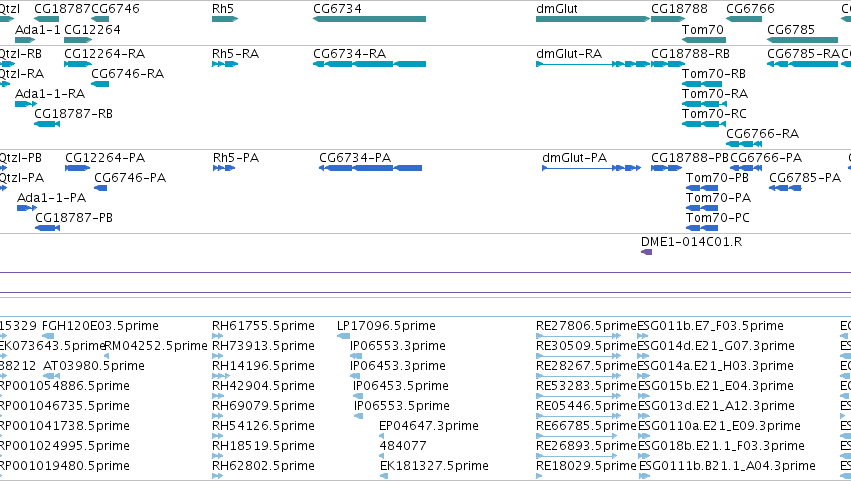Click the CG12264-PA protein label

[105, 158]
